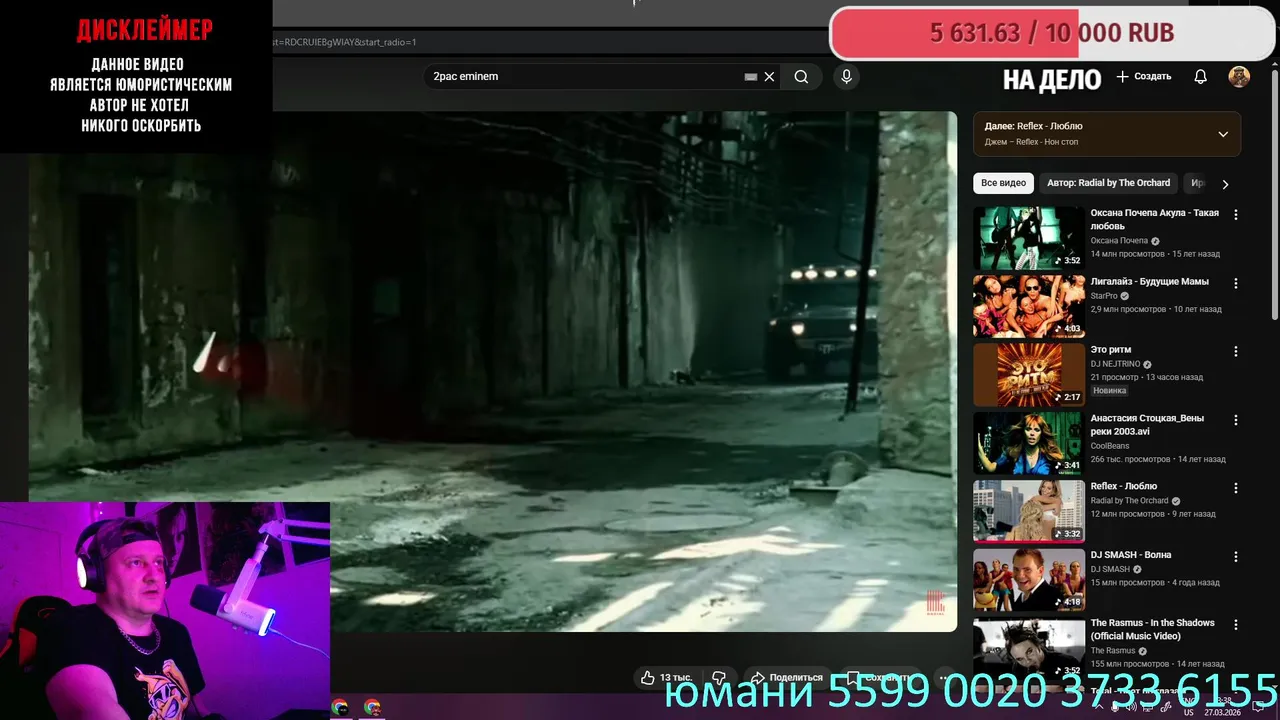Open title 'Анастасия Стоцкая_Вены реки 2003.avi'
Screen dimensions: 1280x720
[x=1147, y=424]
